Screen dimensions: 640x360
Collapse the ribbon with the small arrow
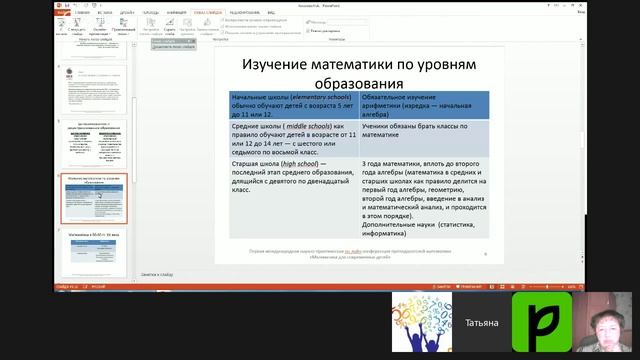580,39
